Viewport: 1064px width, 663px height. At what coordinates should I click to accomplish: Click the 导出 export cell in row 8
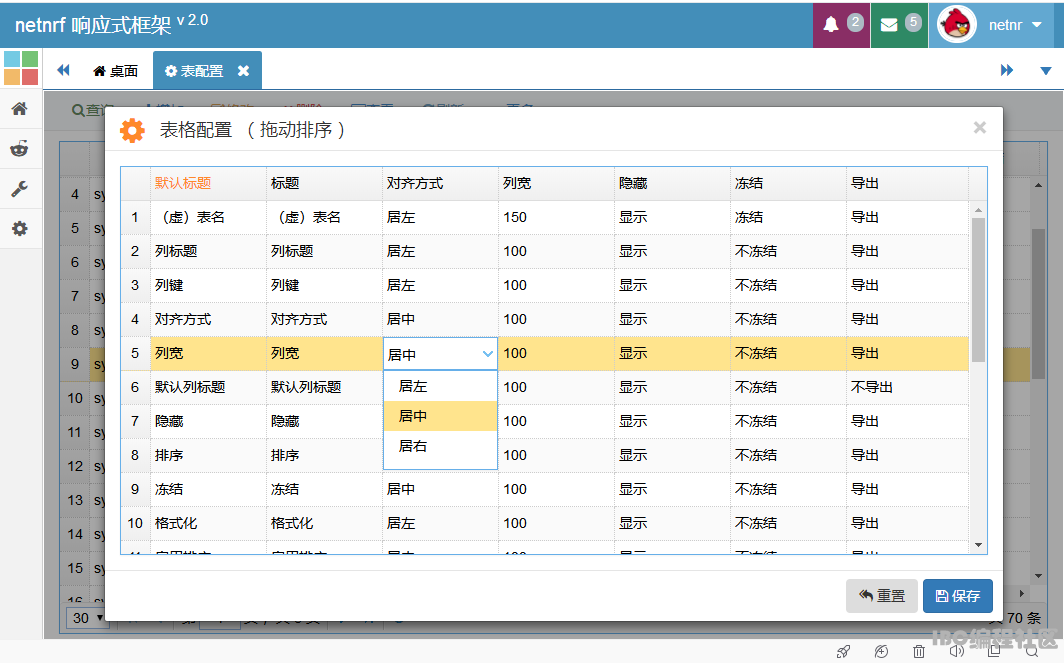pos(907,455)
